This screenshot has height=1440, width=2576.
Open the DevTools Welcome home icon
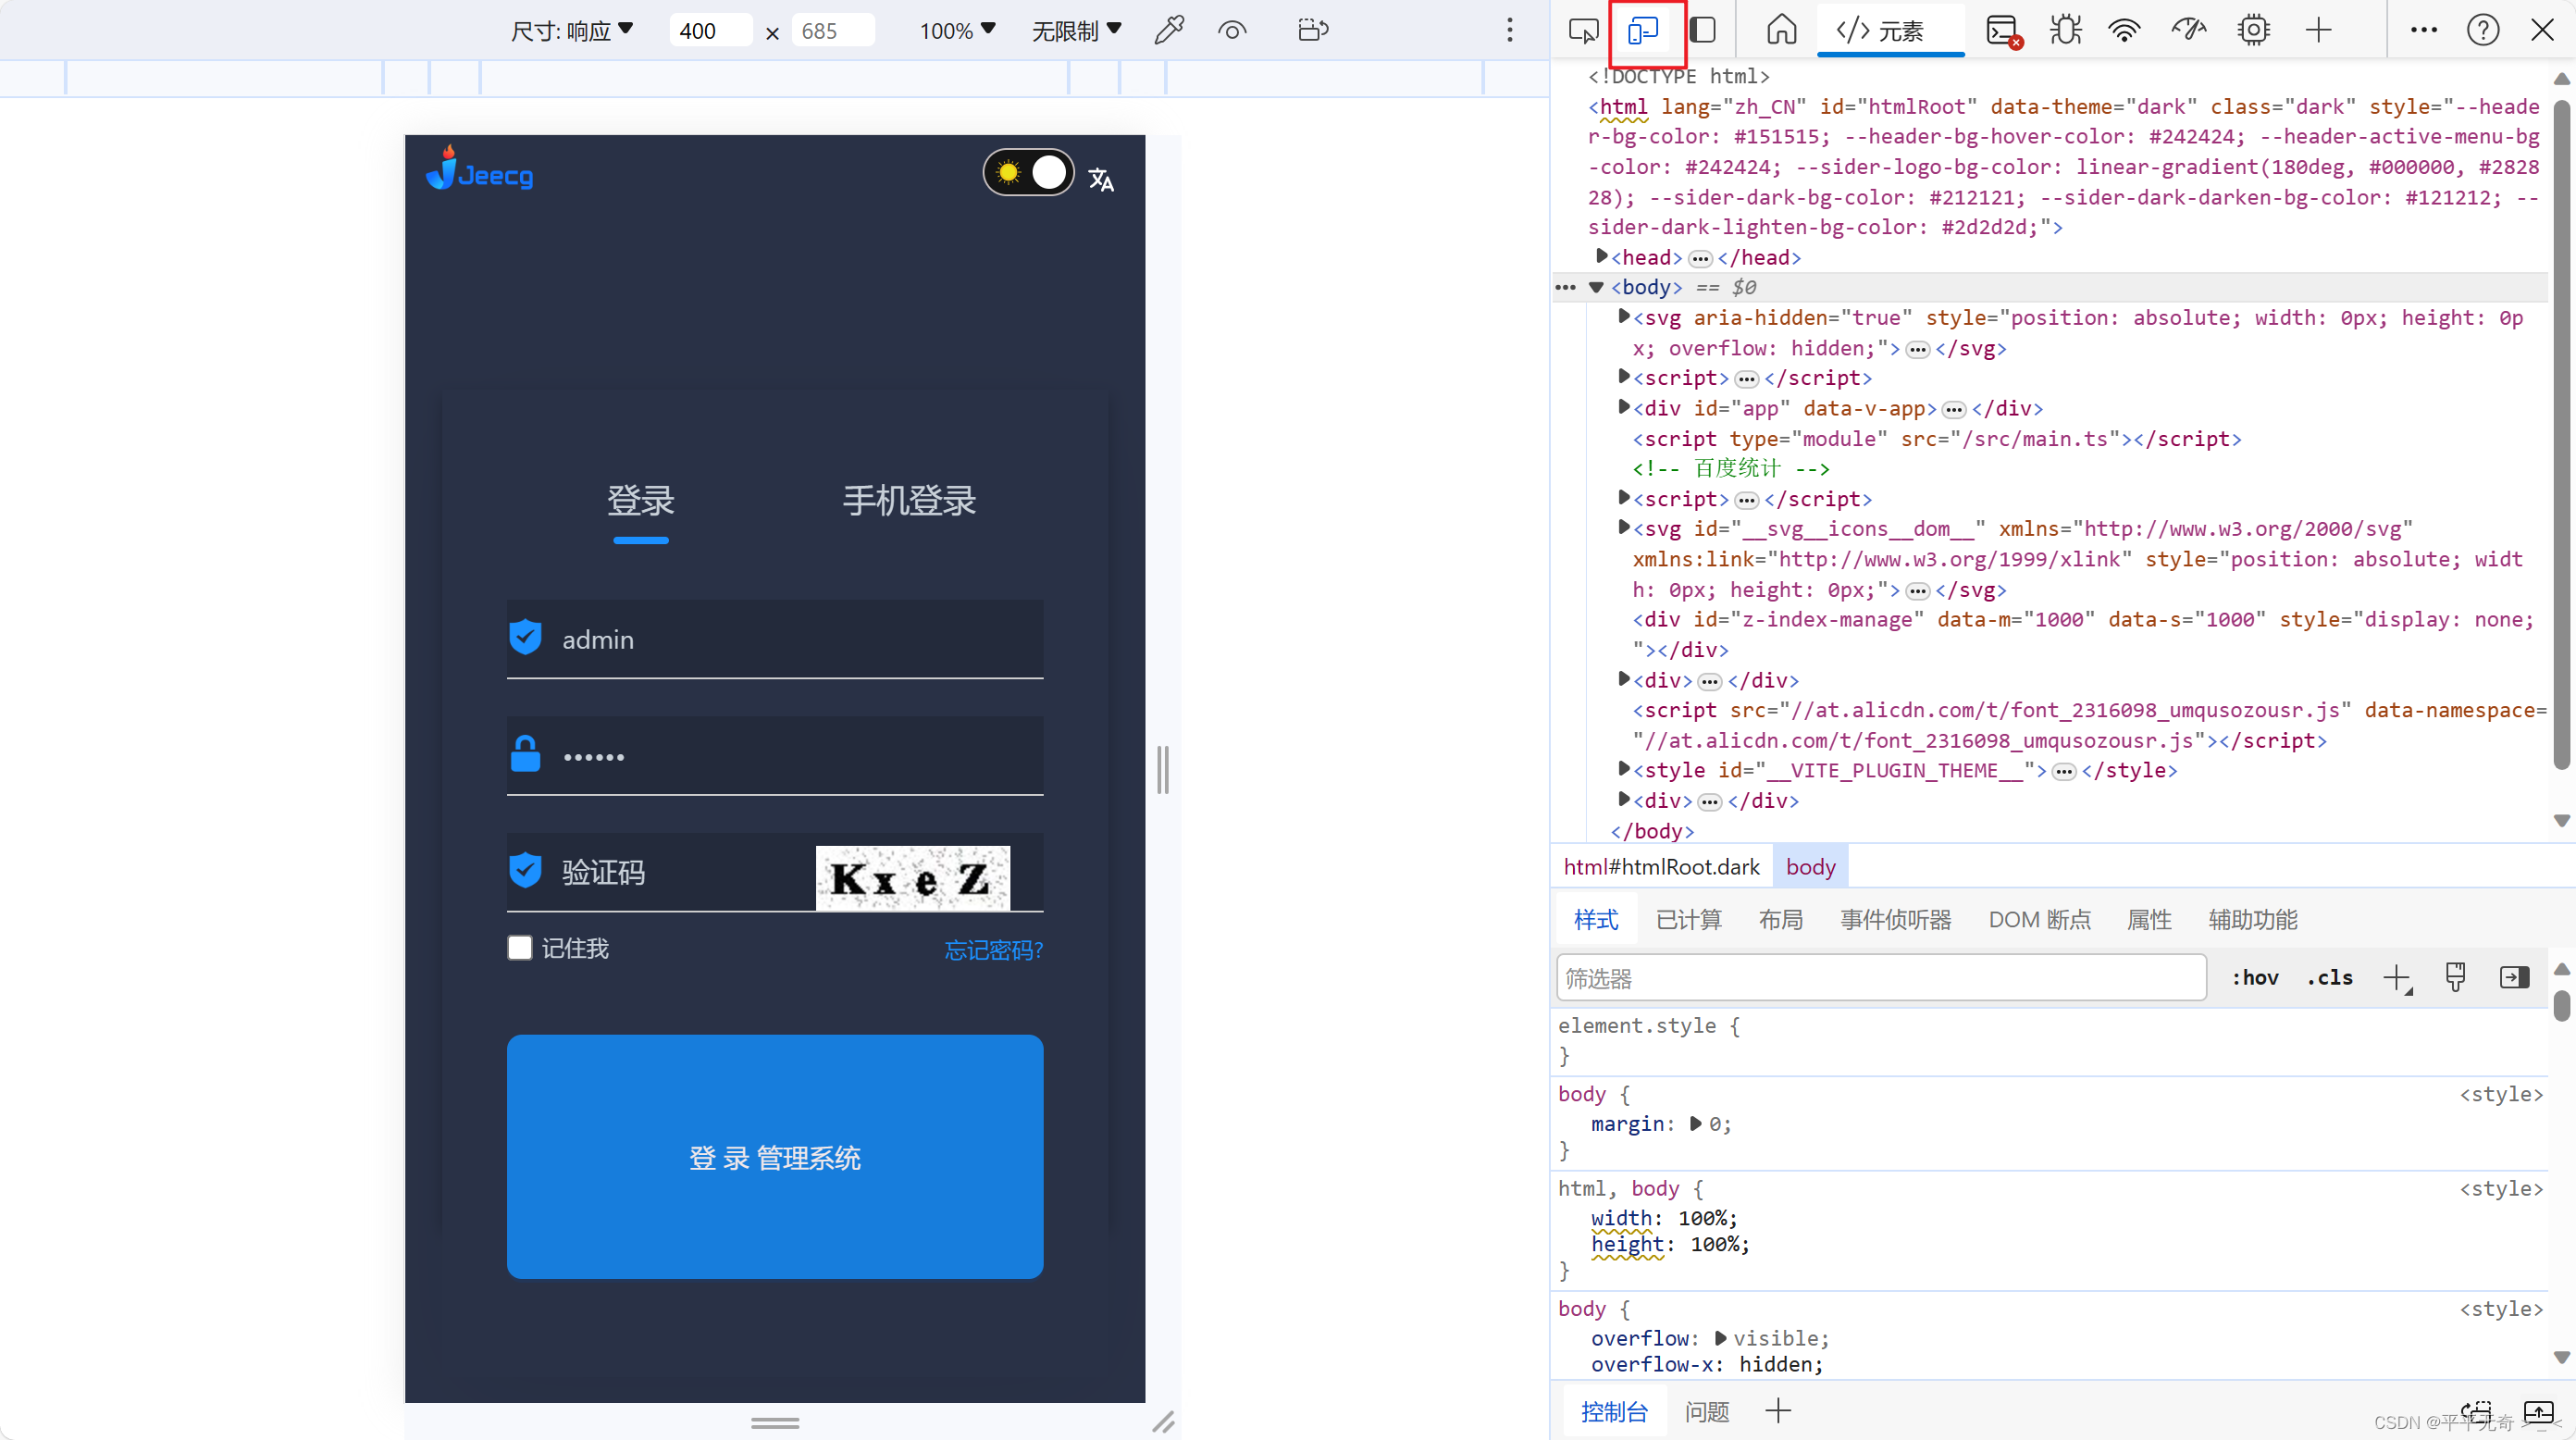(x=1781, y=30)
